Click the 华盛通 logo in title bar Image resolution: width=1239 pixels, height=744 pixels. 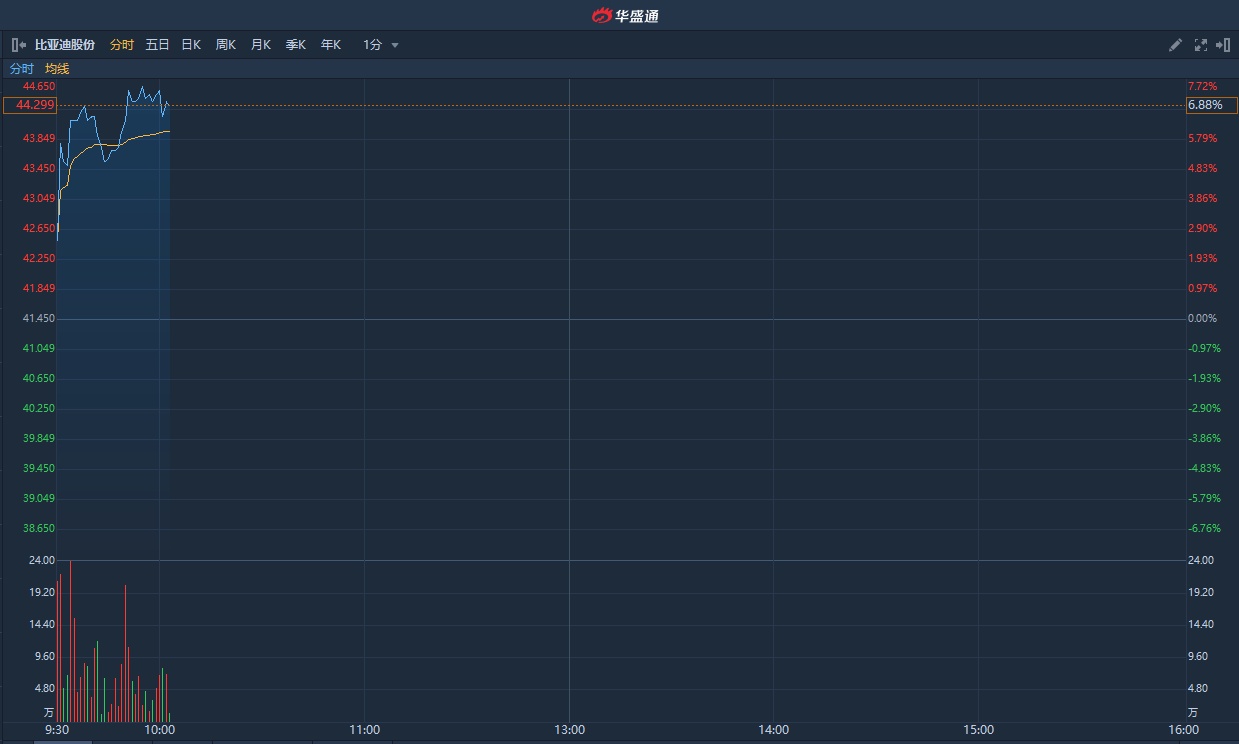coord(625,15)
